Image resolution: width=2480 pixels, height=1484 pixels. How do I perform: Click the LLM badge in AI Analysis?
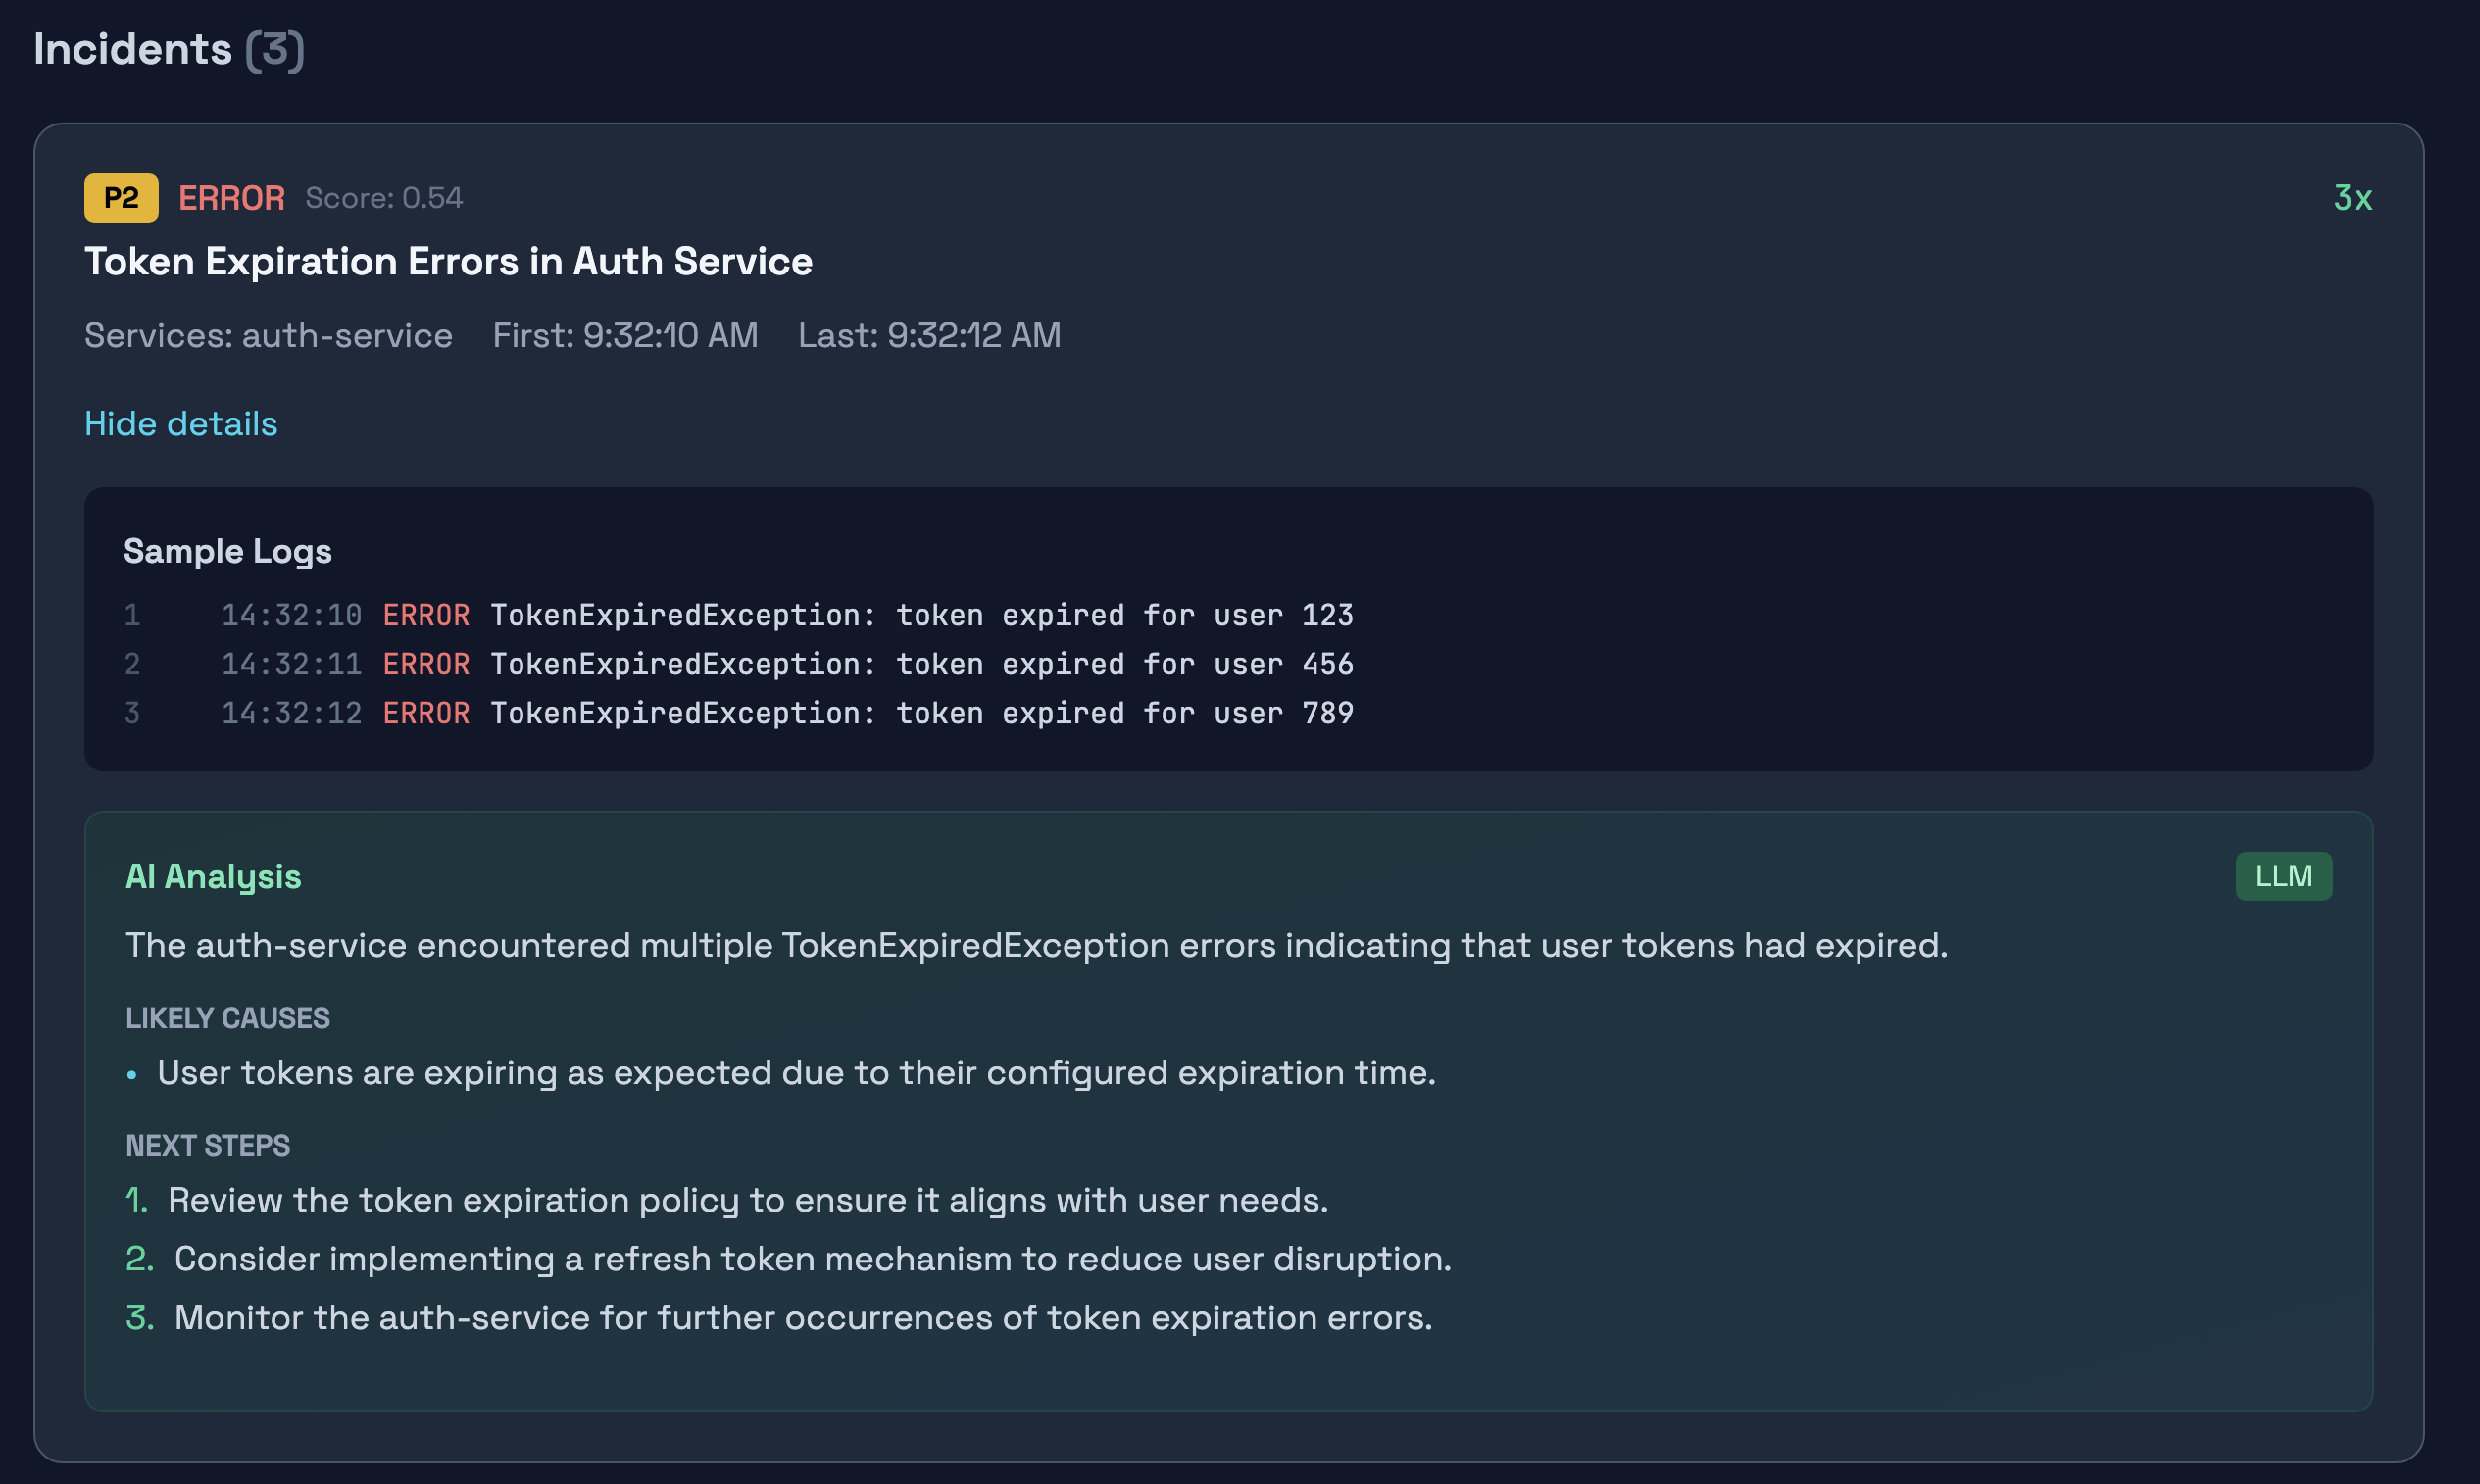pos(2283,876)
